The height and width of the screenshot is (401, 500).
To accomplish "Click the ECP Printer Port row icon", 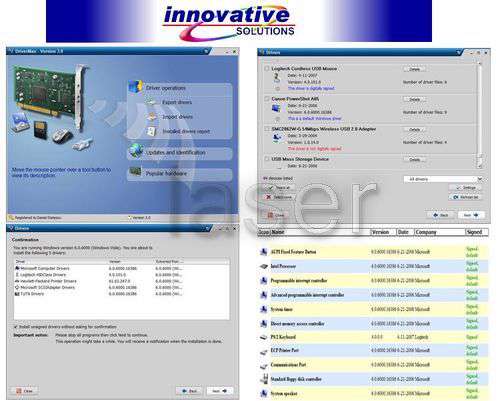I will pos(263,351).
